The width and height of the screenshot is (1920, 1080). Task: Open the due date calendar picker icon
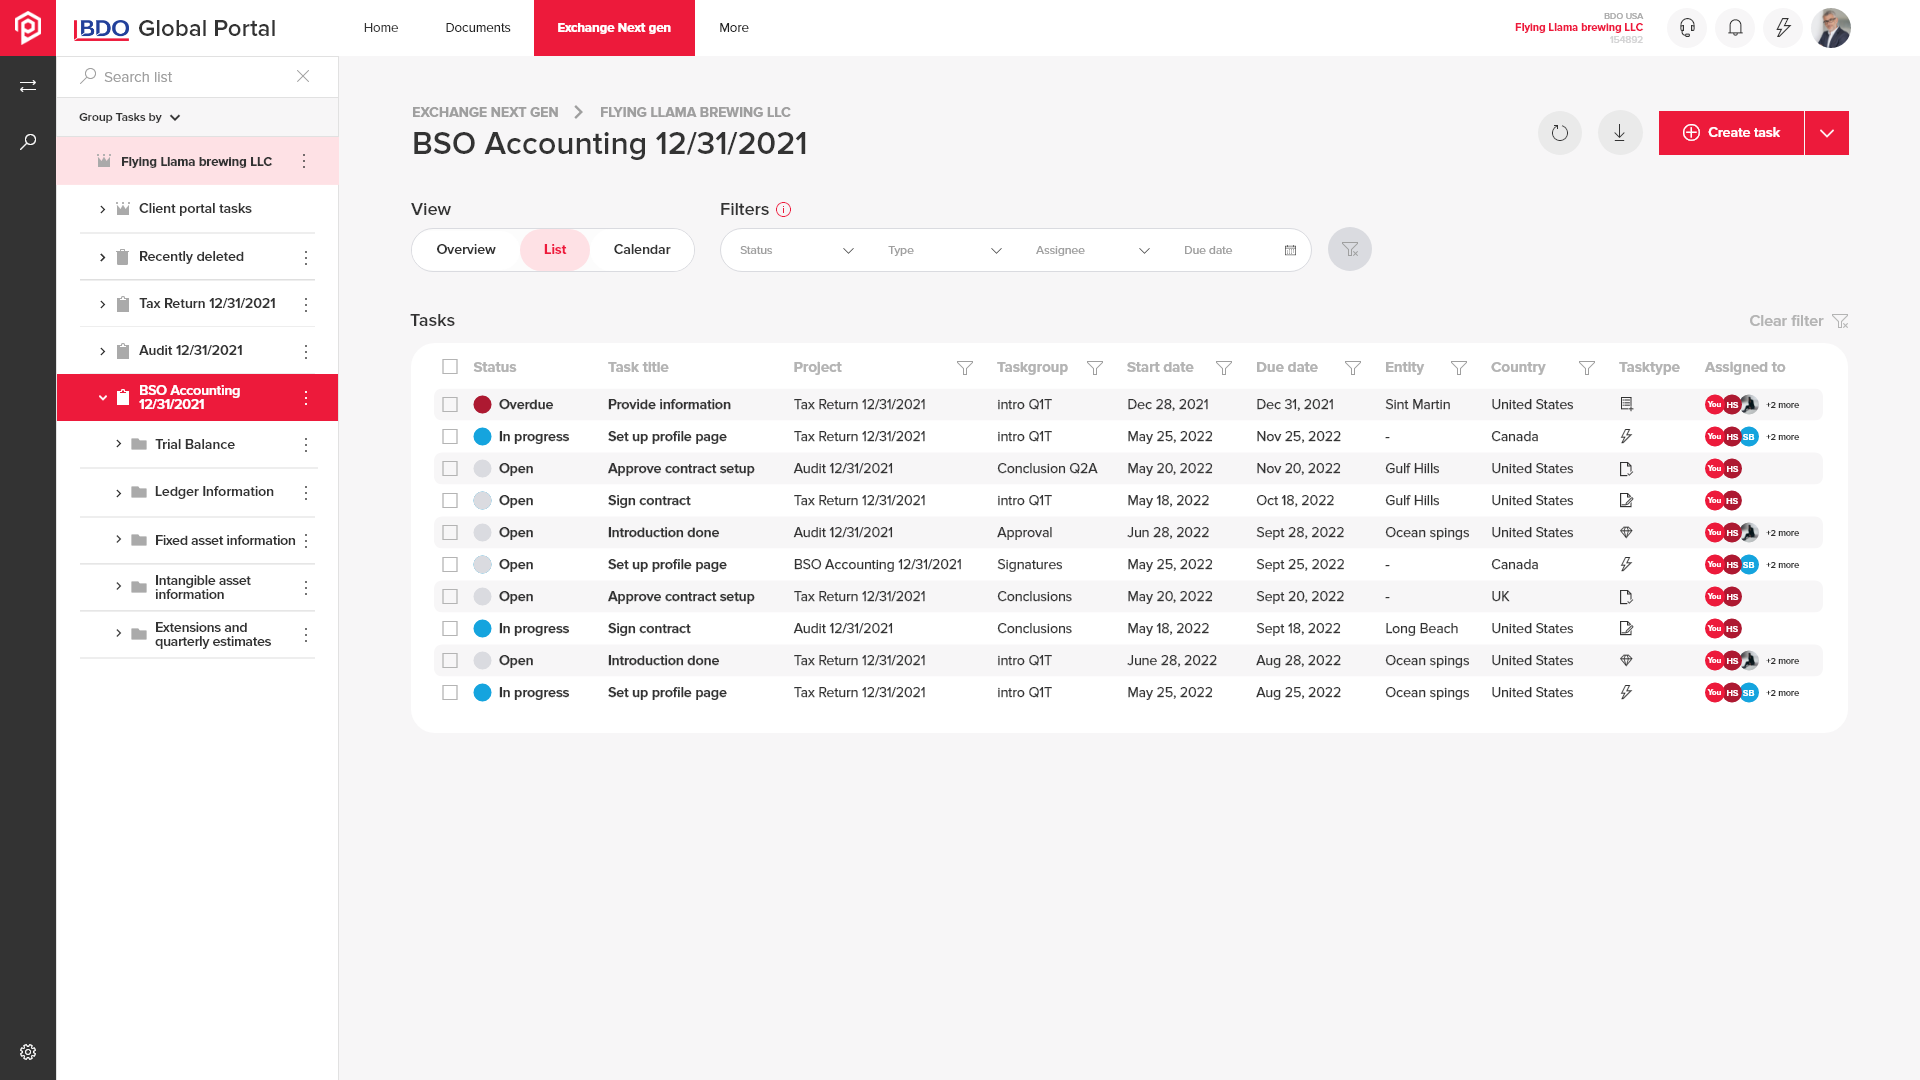click(x=1290, y=250)
